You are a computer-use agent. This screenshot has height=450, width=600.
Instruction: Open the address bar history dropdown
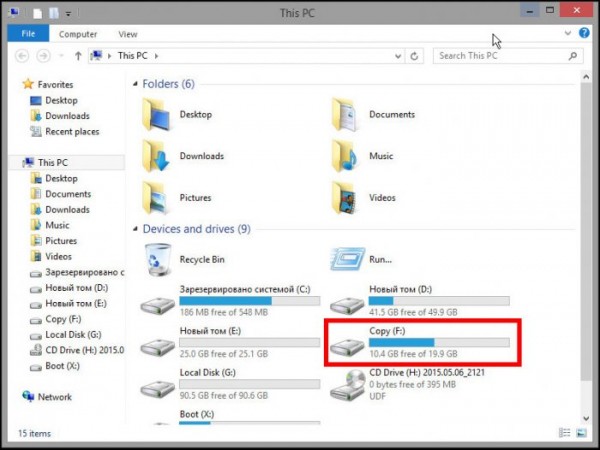[398, 56]
